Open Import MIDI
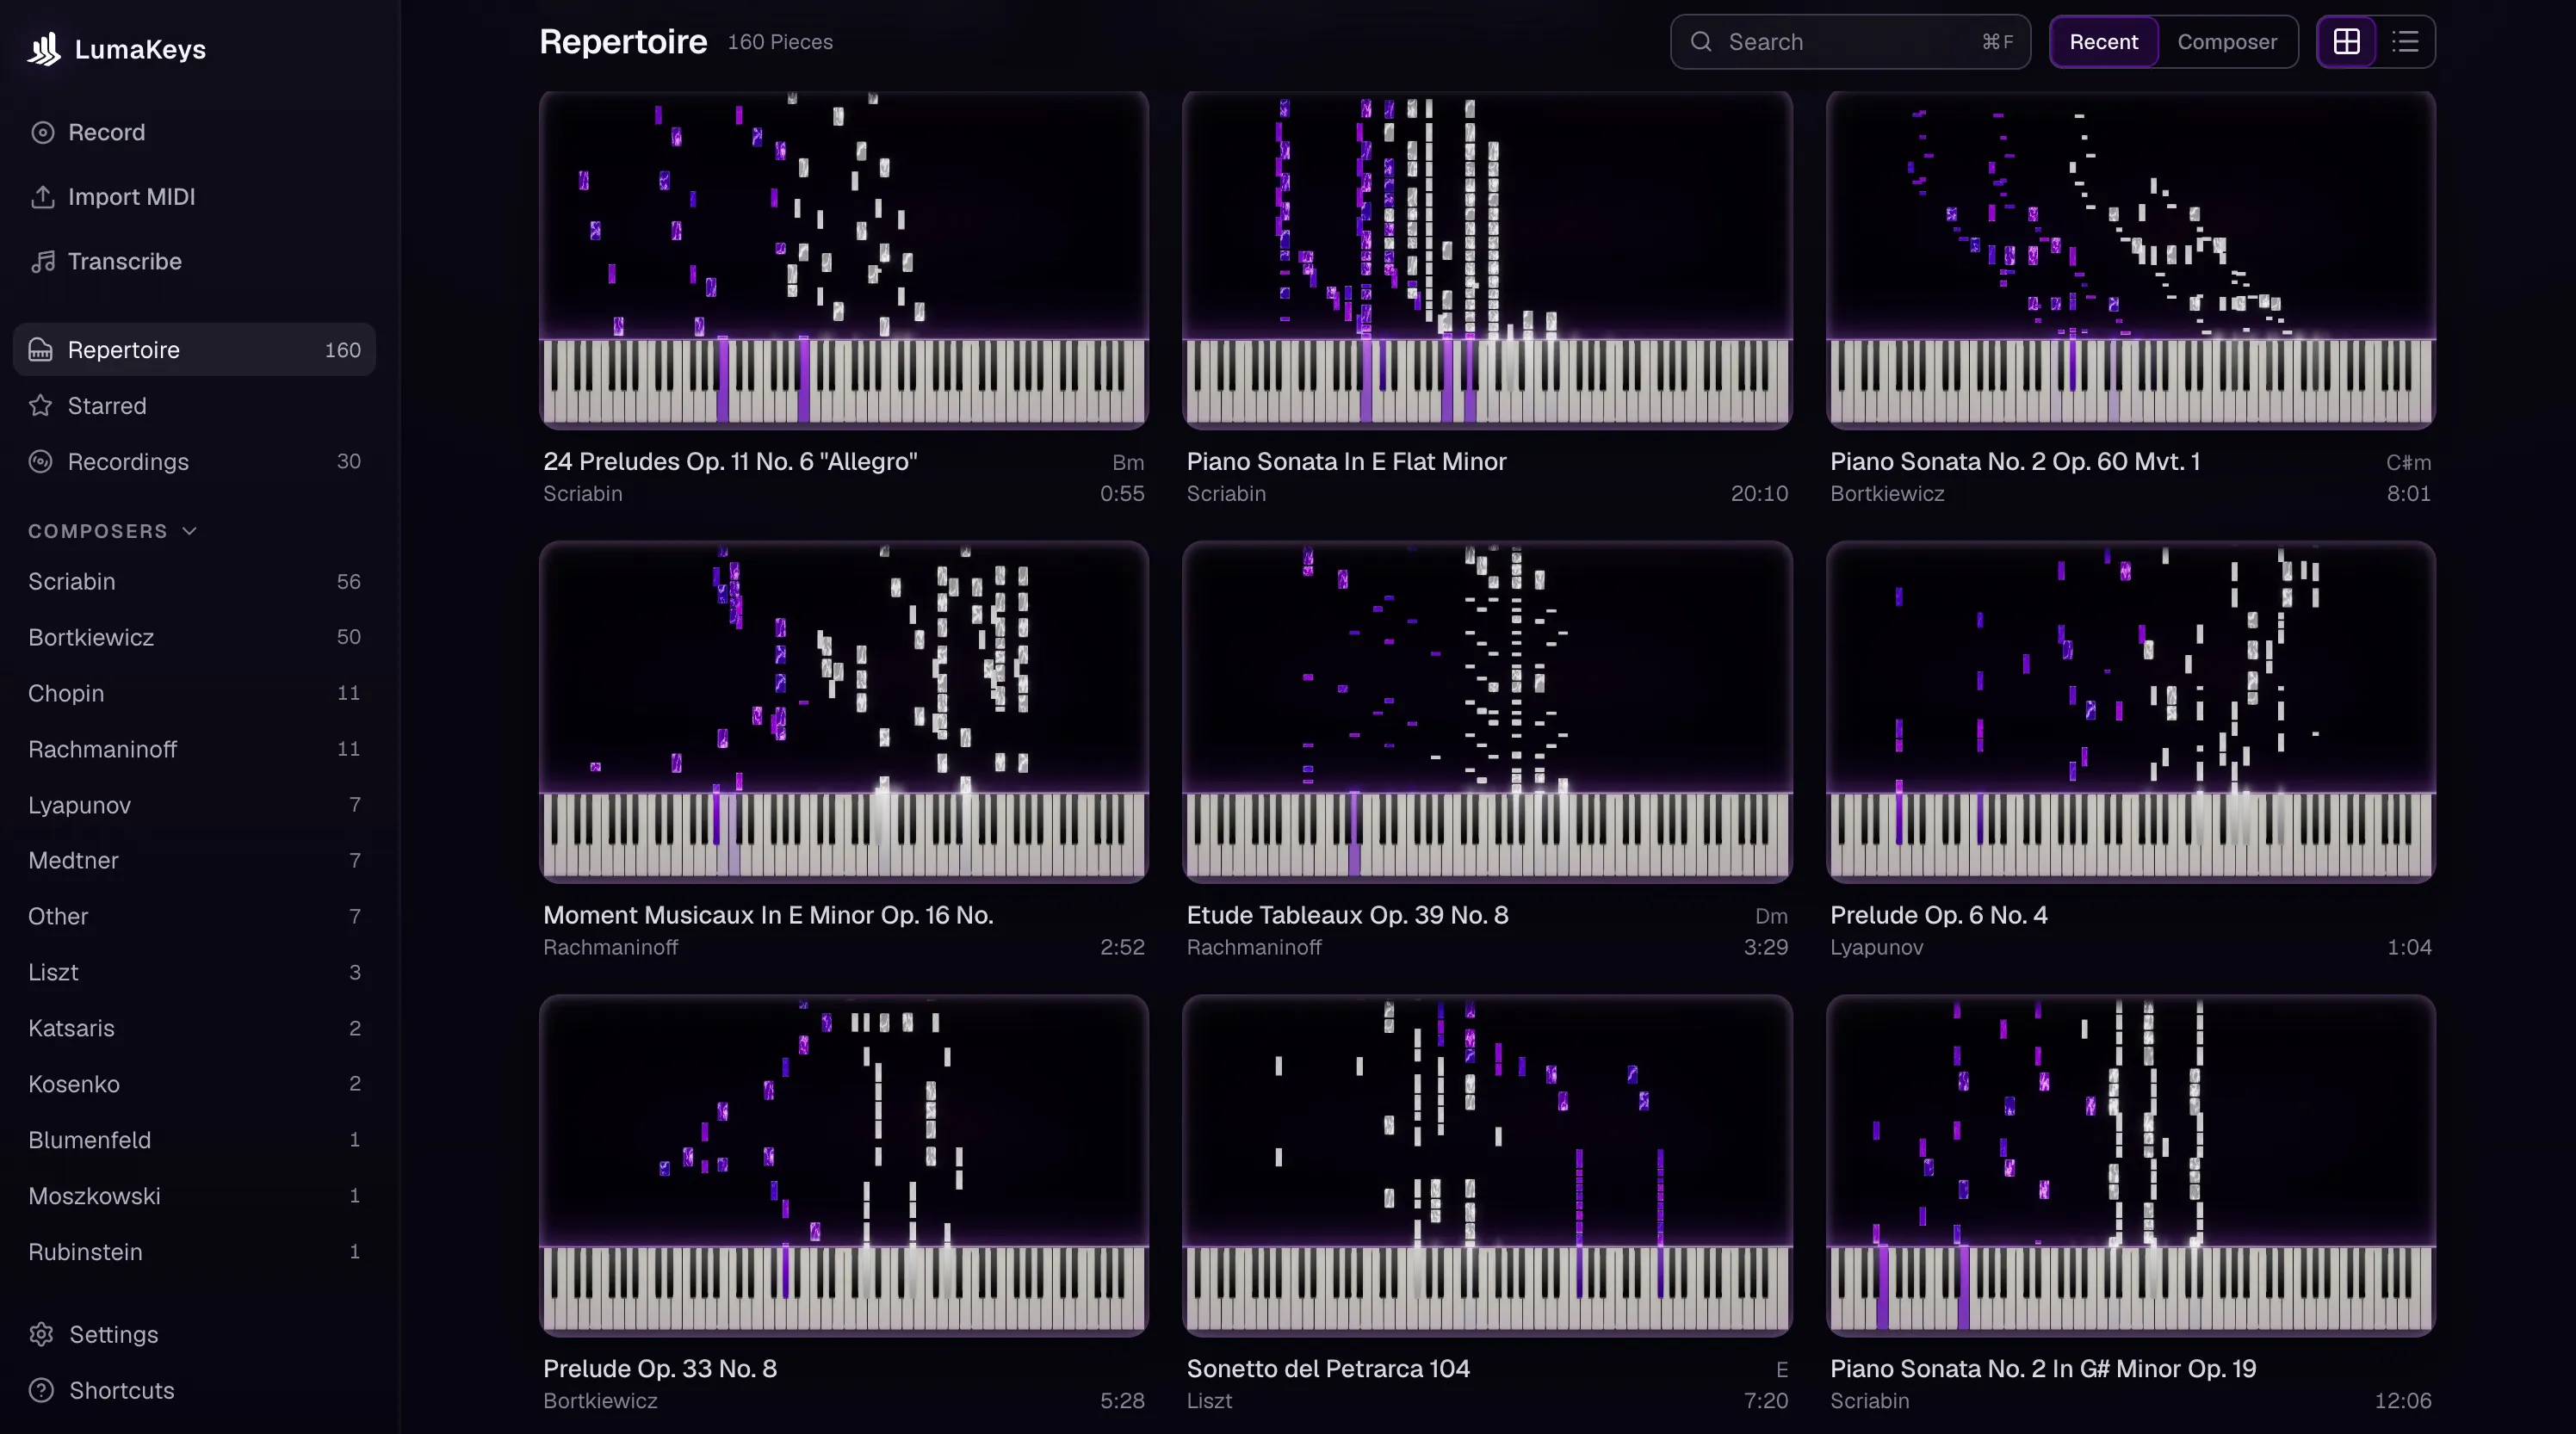Image resolution: width=2576 pixels, height=1434 pixels. point(194,197)
